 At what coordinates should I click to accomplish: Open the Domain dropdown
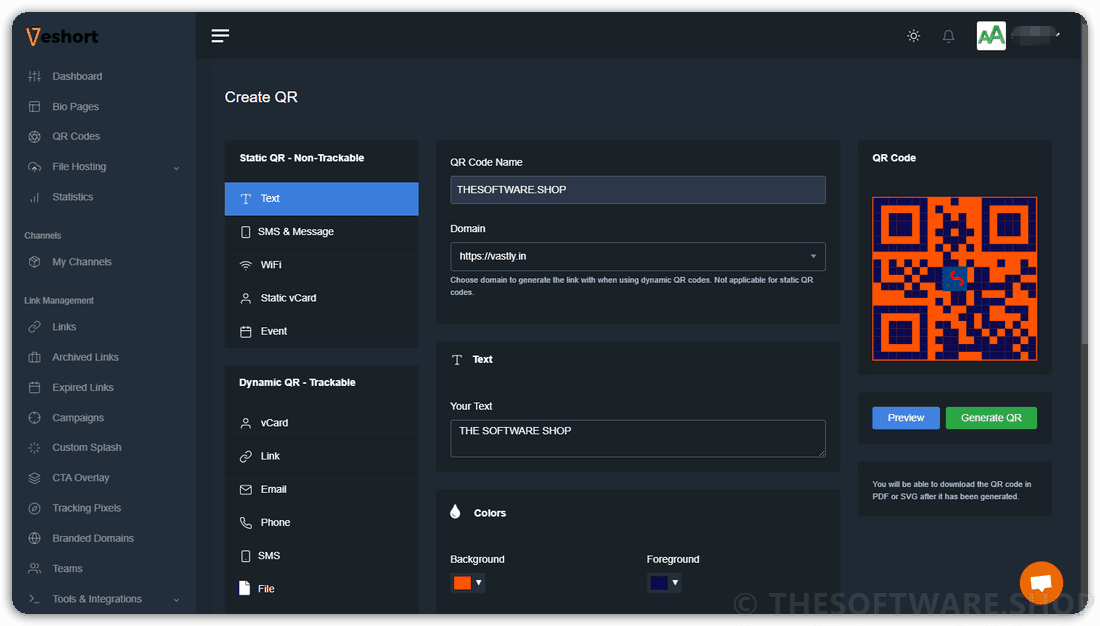tap(638, 256)
